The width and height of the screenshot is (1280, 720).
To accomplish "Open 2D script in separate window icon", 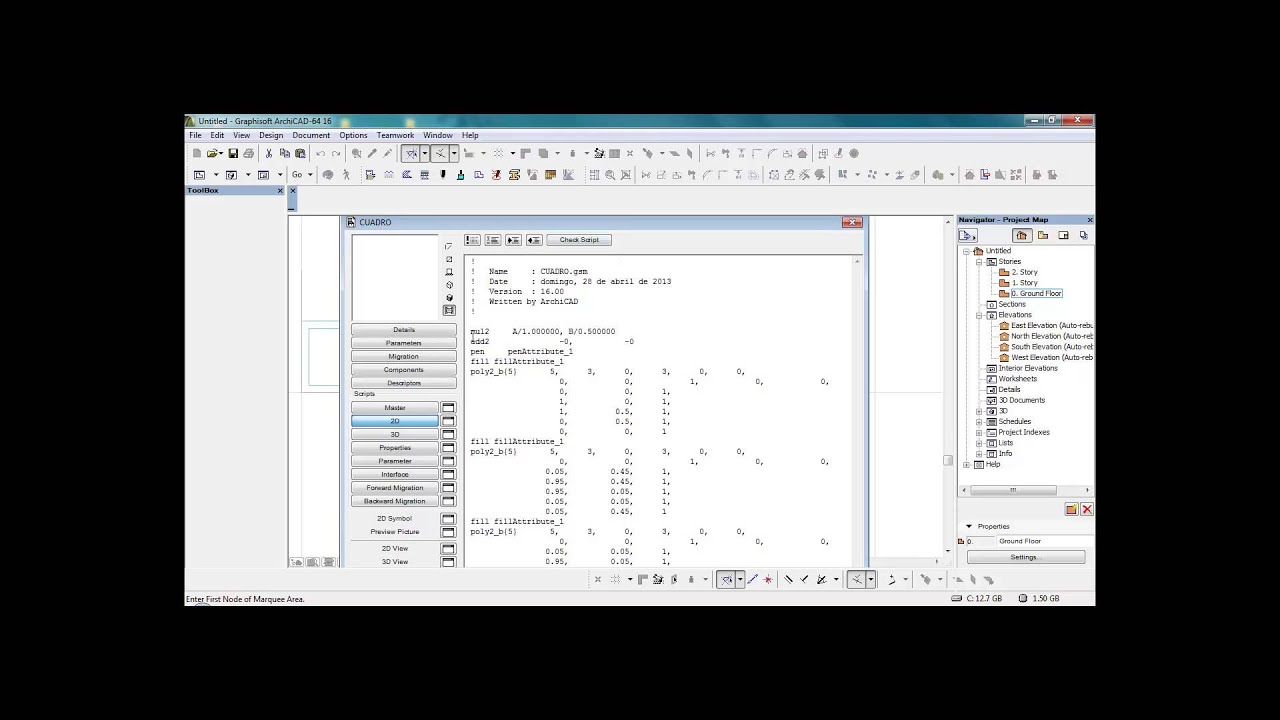I will tap(448, 421).
